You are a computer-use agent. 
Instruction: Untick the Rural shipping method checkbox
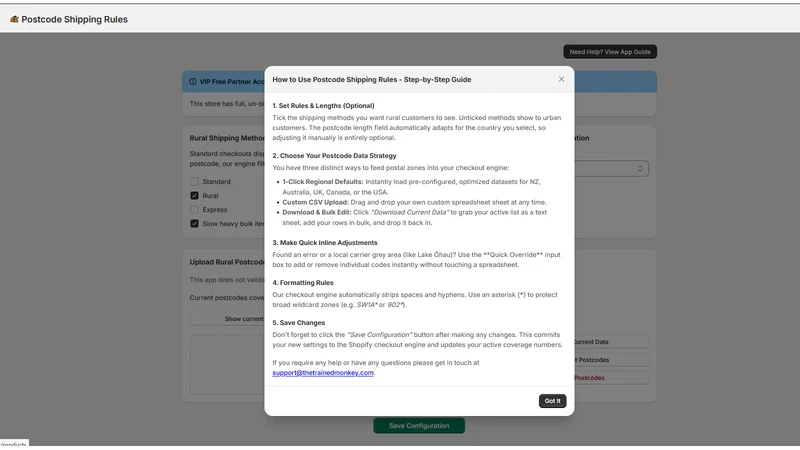(194, 195)
